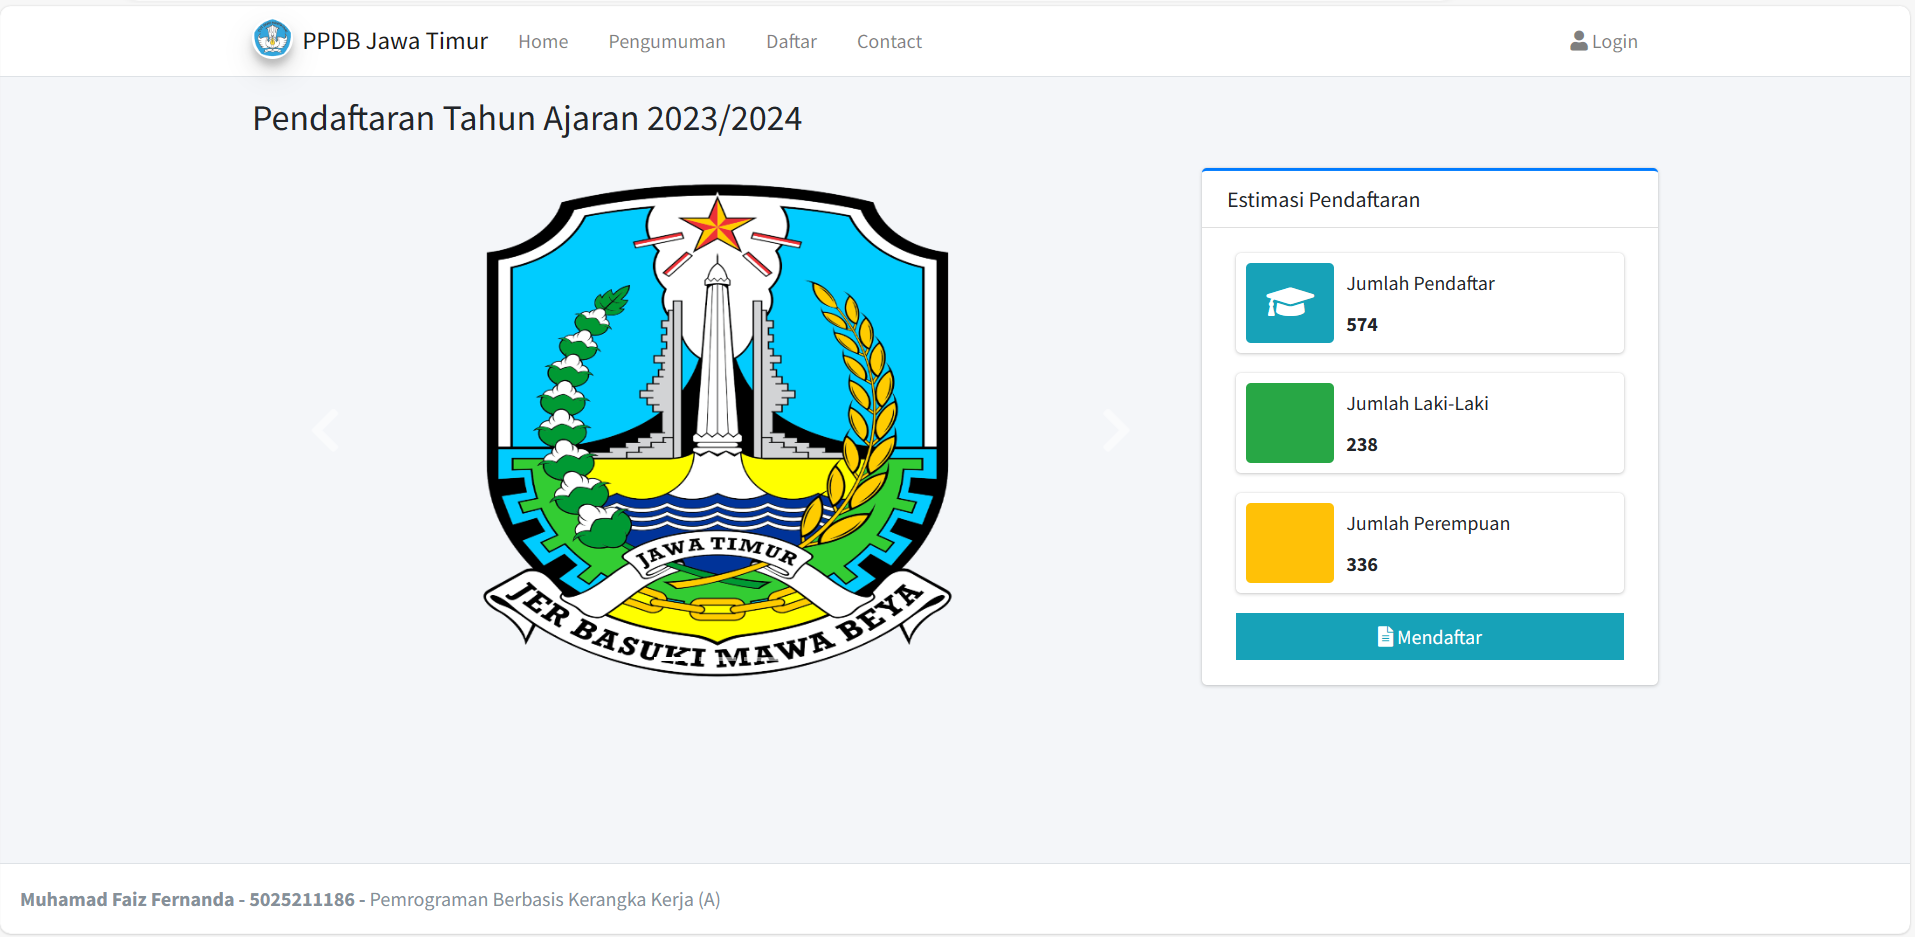Click the Jumlah Perempuan label

tap(1428, 524)
